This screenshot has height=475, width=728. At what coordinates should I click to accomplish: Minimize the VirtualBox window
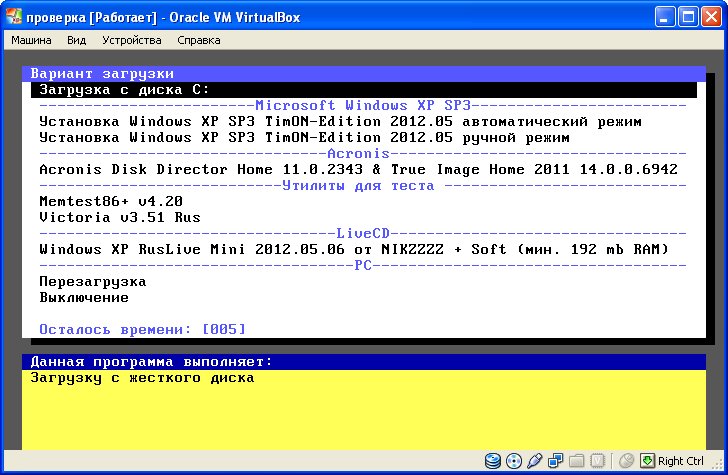pyautogui.click(x=665, y=17)
